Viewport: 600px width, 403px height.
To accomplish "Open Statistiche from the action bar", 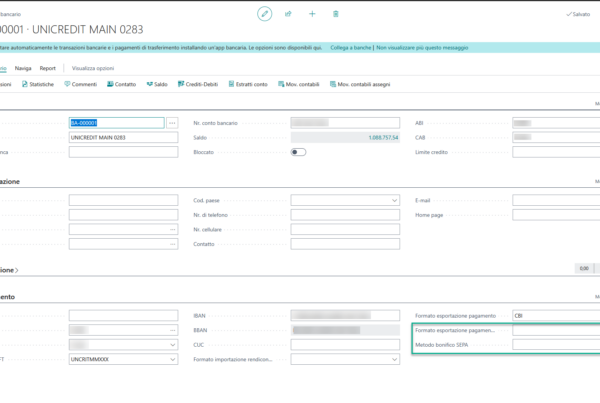I will pyautogui.click(x=38, y=84).
